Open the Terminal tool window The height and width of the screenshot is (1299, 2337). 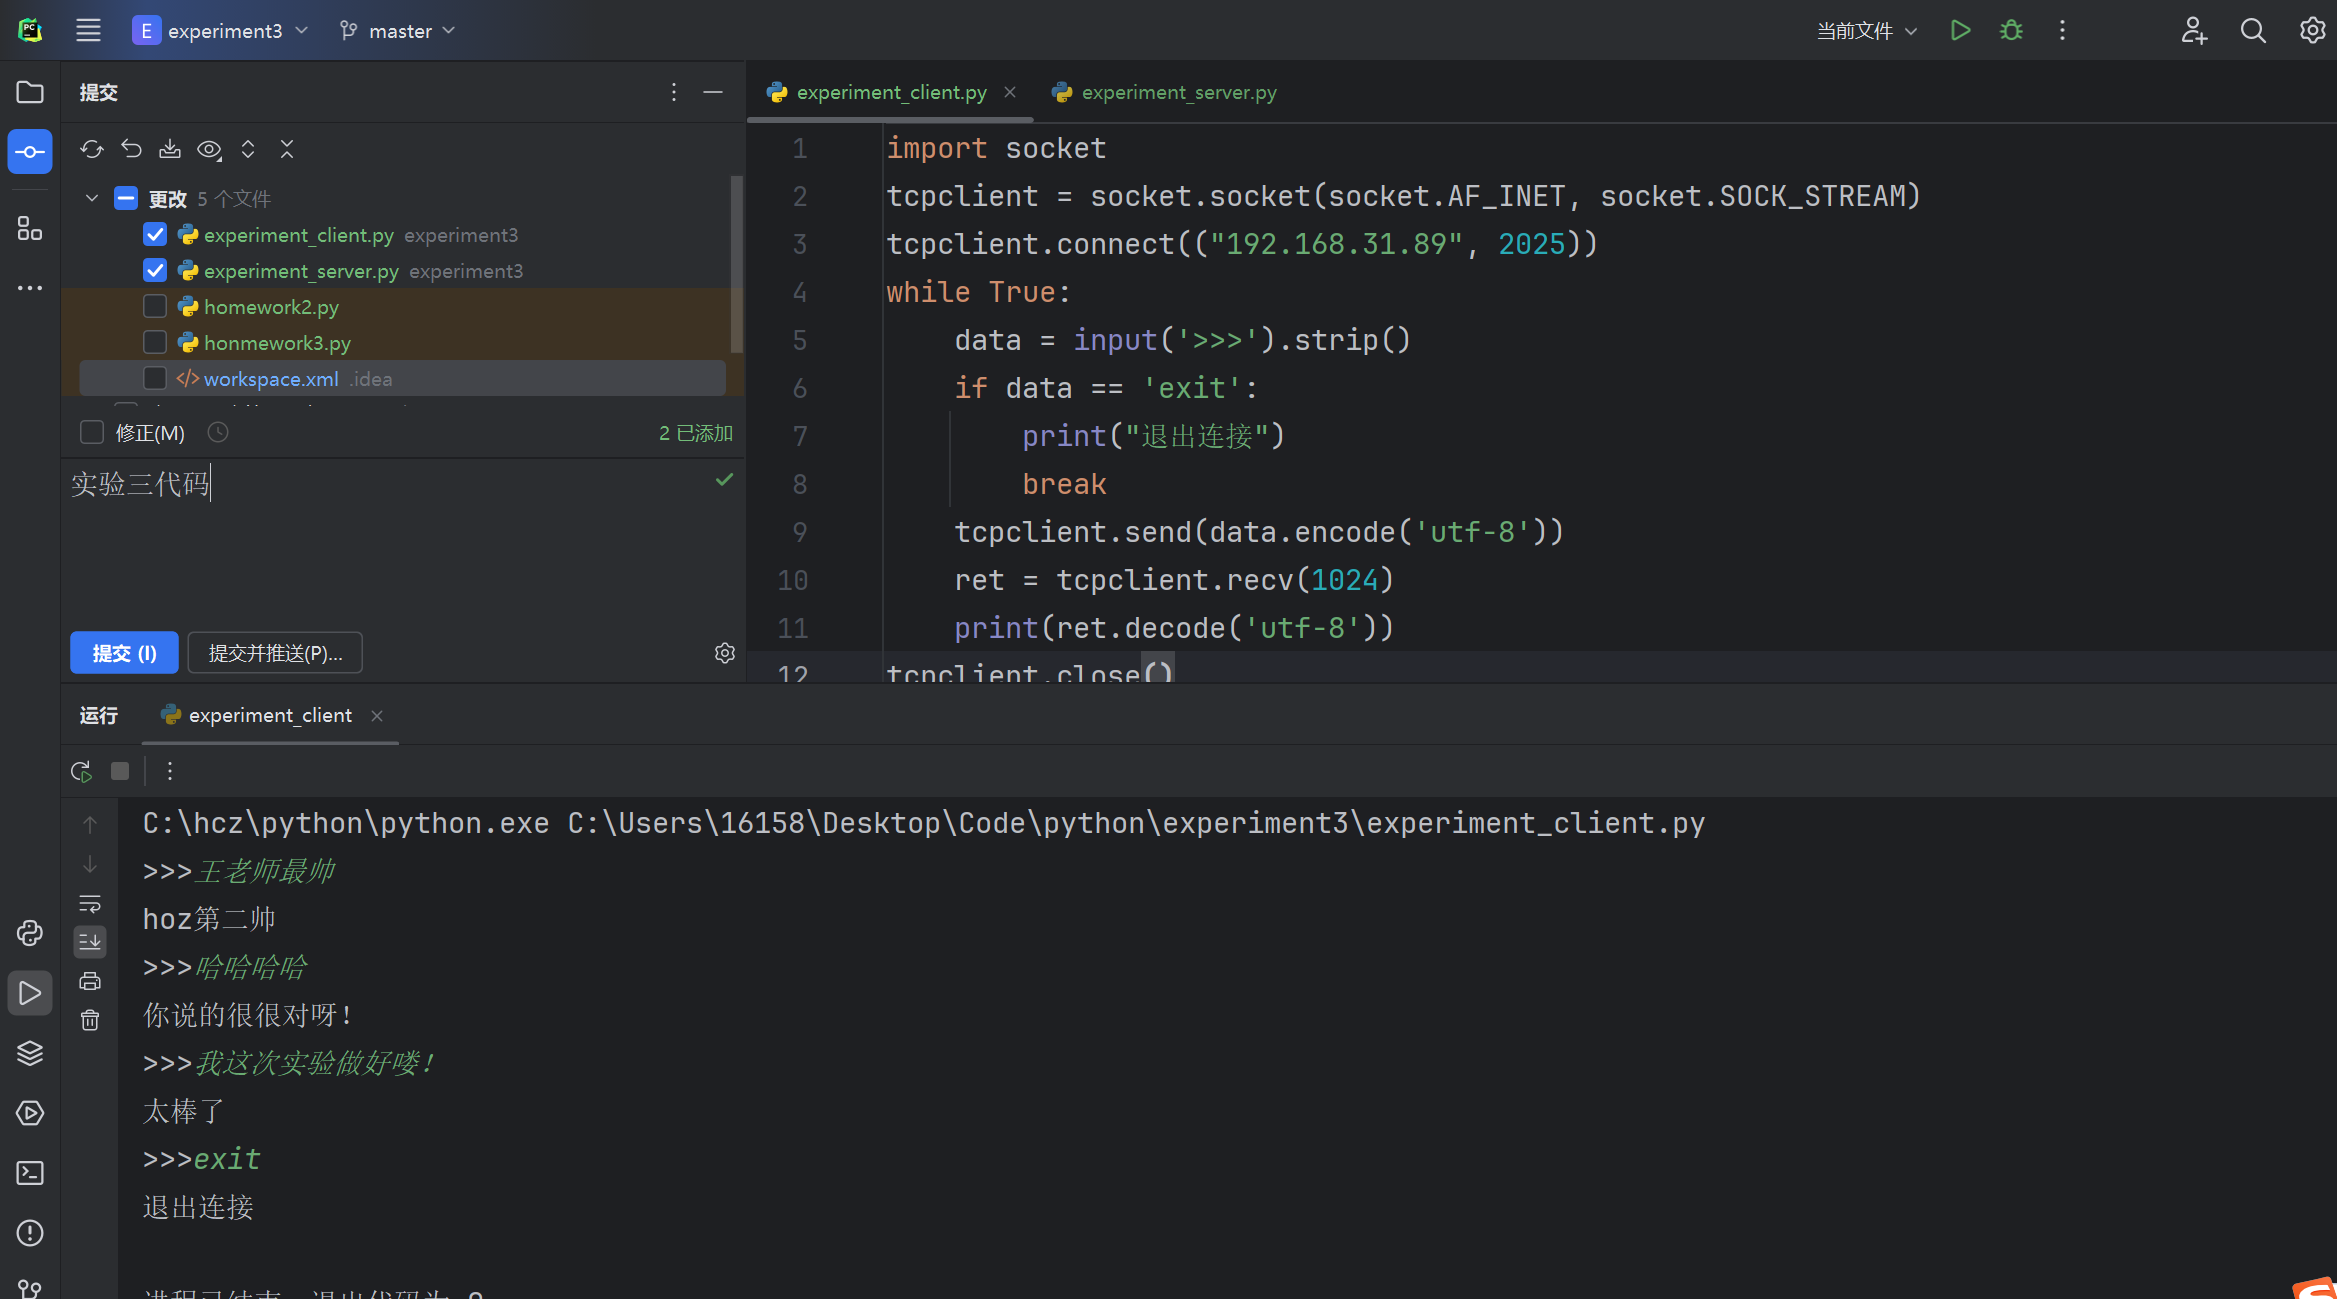point(30,1173)
